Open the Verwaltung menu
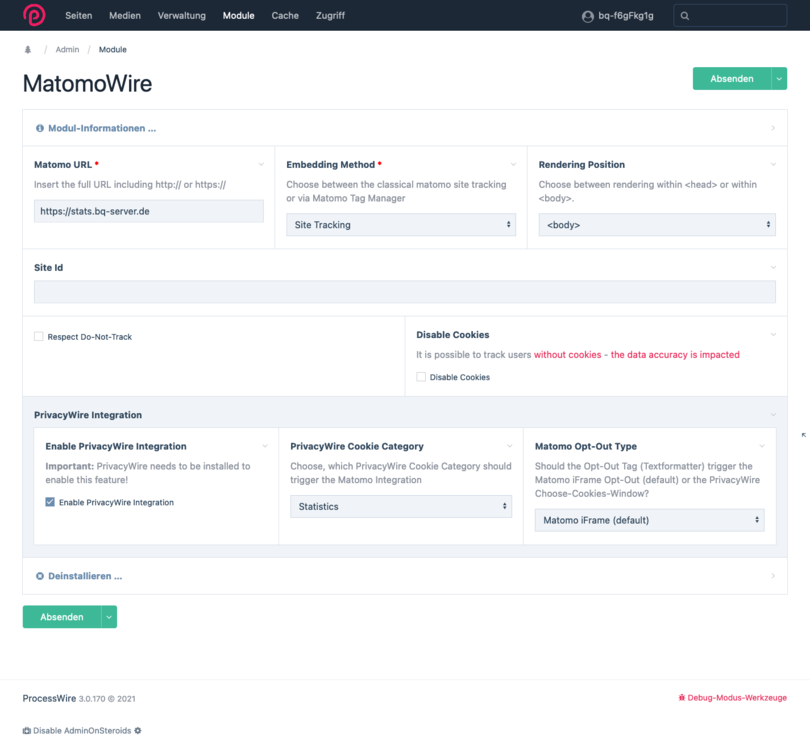The width and height of the screenshot is (810, 750). tap(182, 16)
